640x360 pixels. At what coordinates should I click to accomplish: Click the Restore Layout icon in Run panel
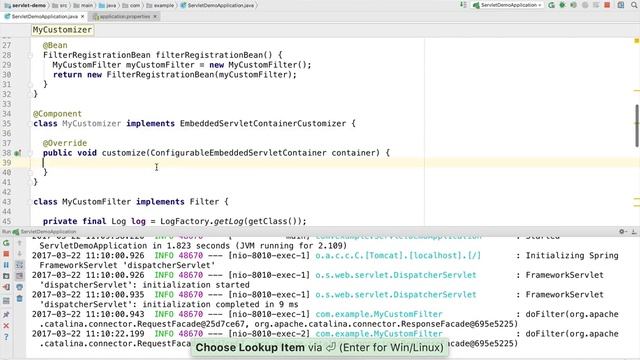pos(6,301)
